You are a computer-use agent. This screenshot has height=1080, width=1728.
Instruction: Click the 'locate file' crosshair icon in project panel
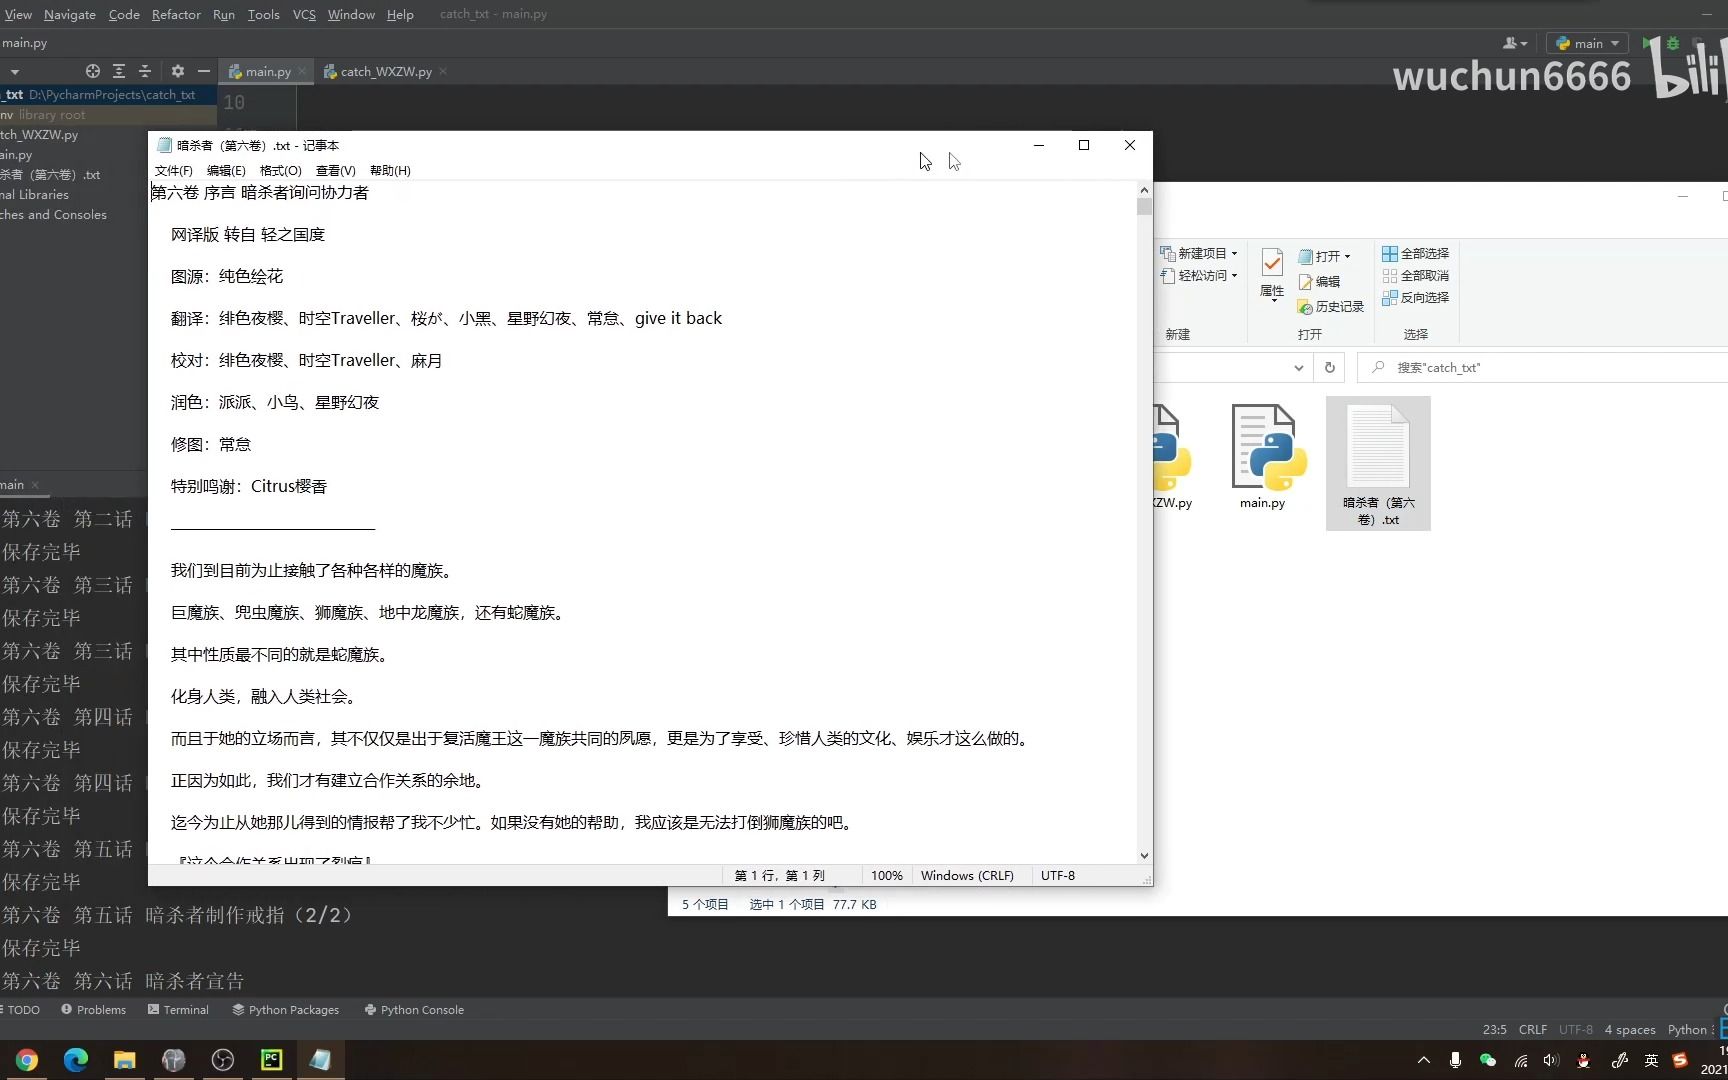(x=92, y=71)
